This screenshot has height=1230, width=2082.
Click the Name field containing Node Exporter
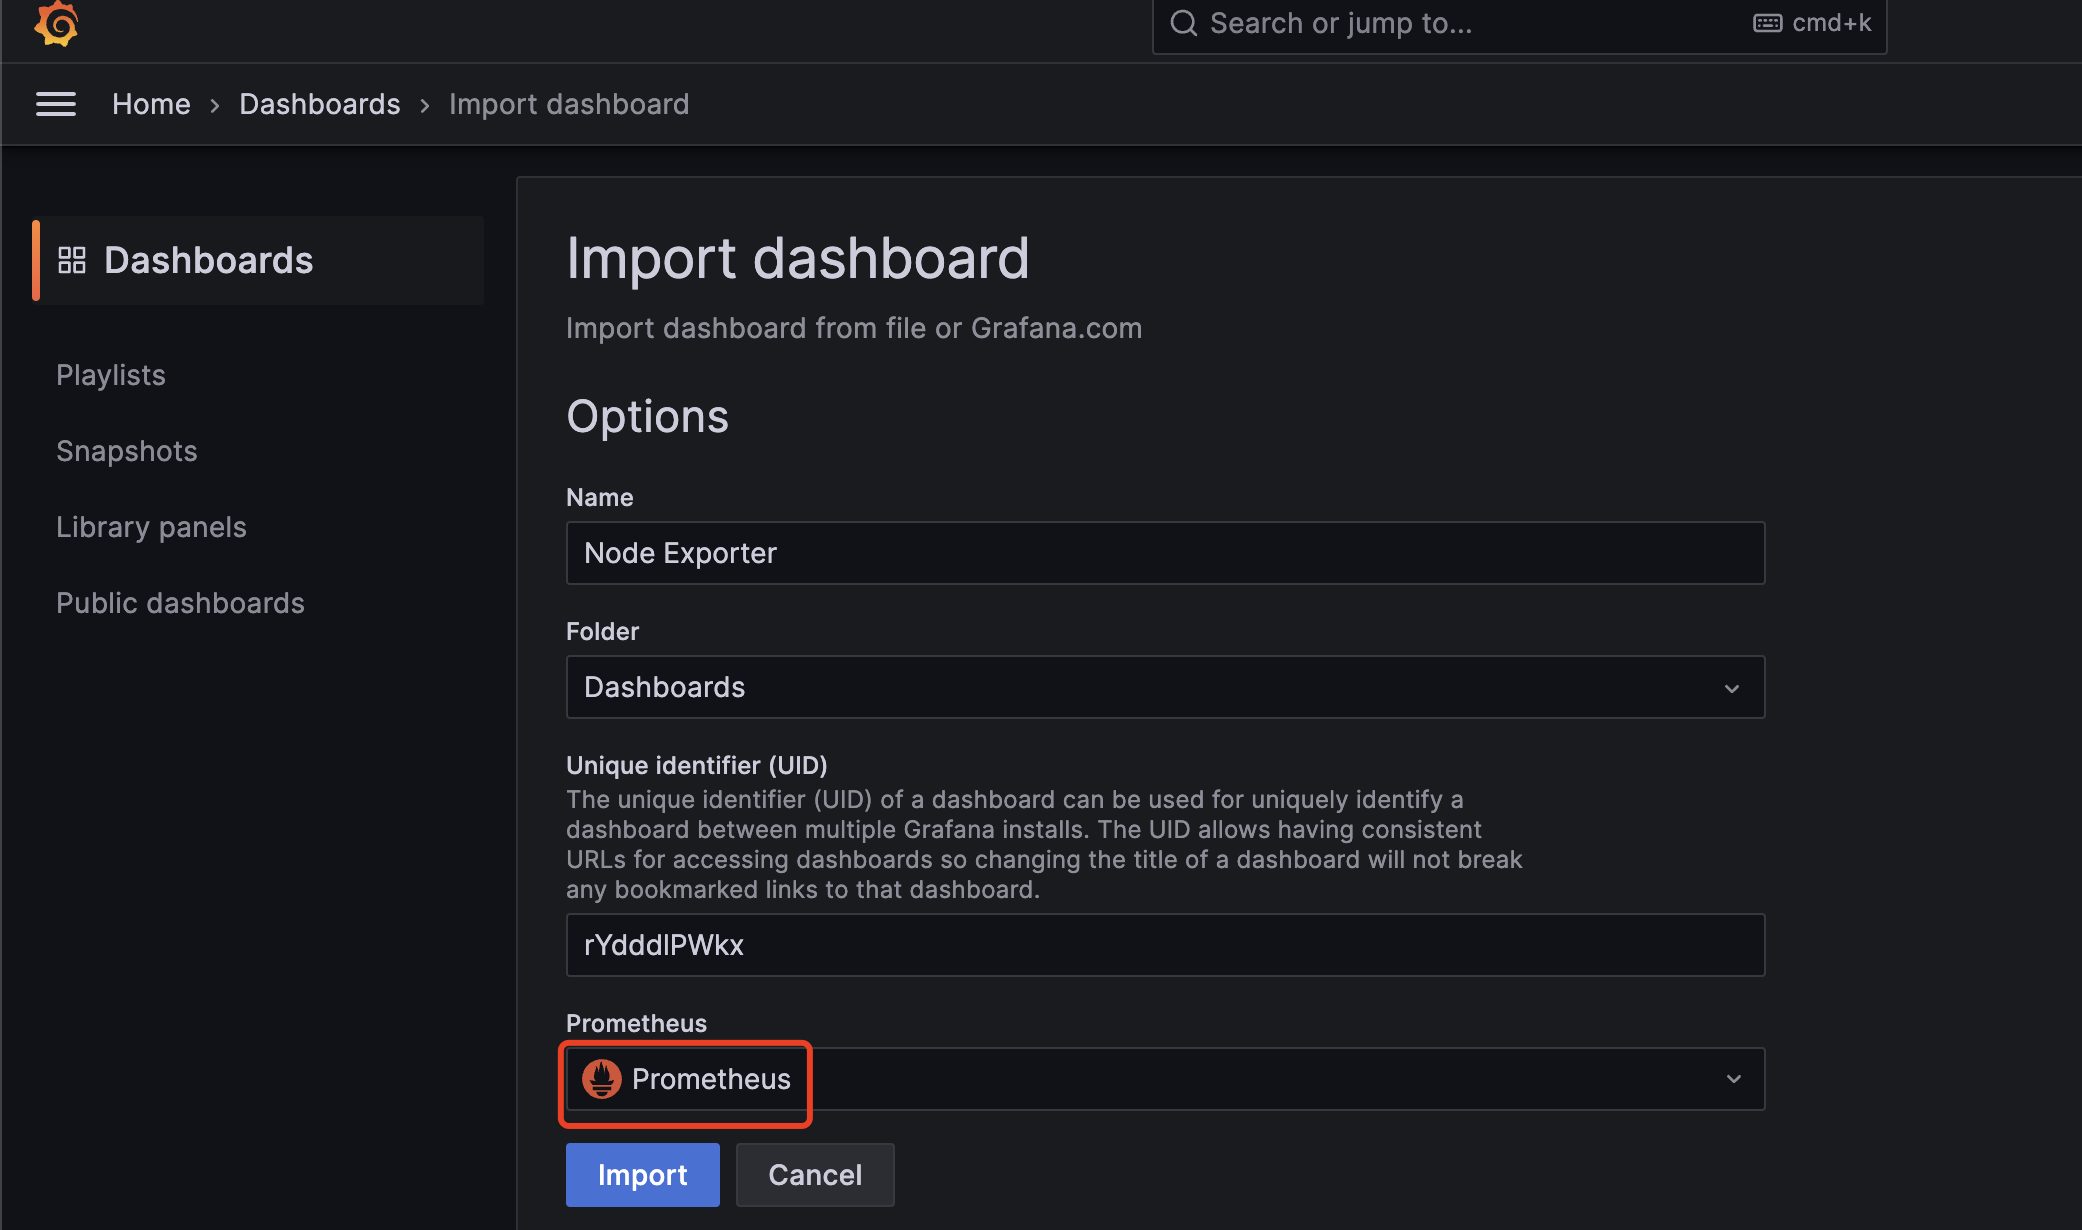click(x=1165, y=553)
